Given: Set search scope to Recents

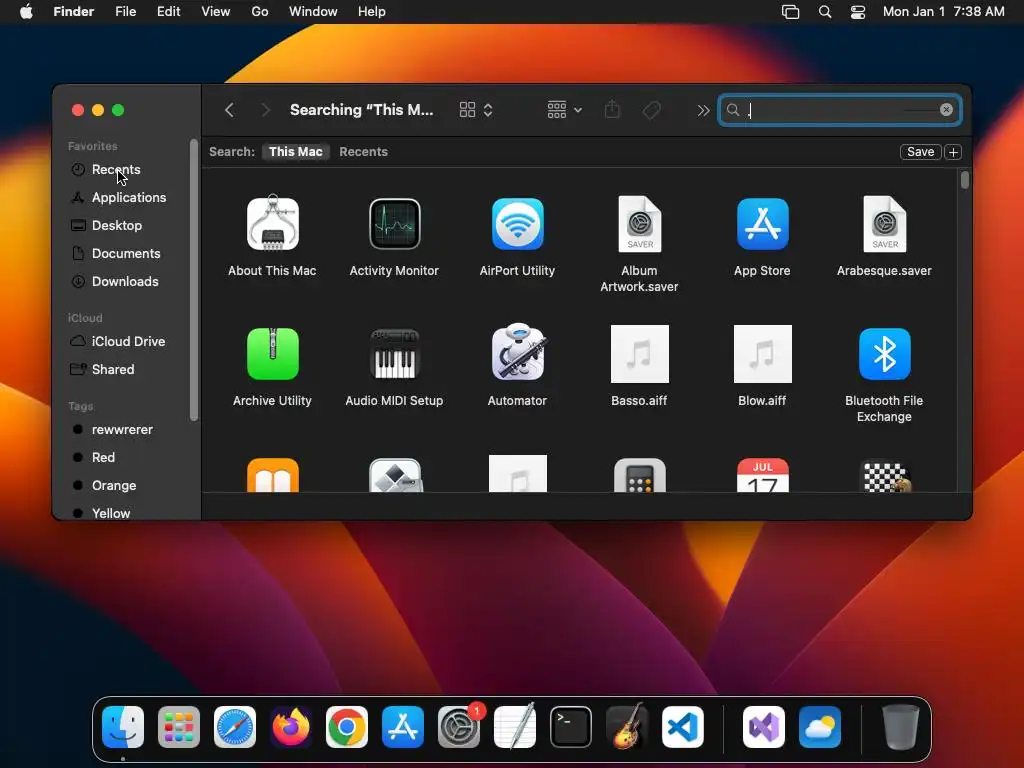Looking at the screenshot, I should (x=363, y=152).
